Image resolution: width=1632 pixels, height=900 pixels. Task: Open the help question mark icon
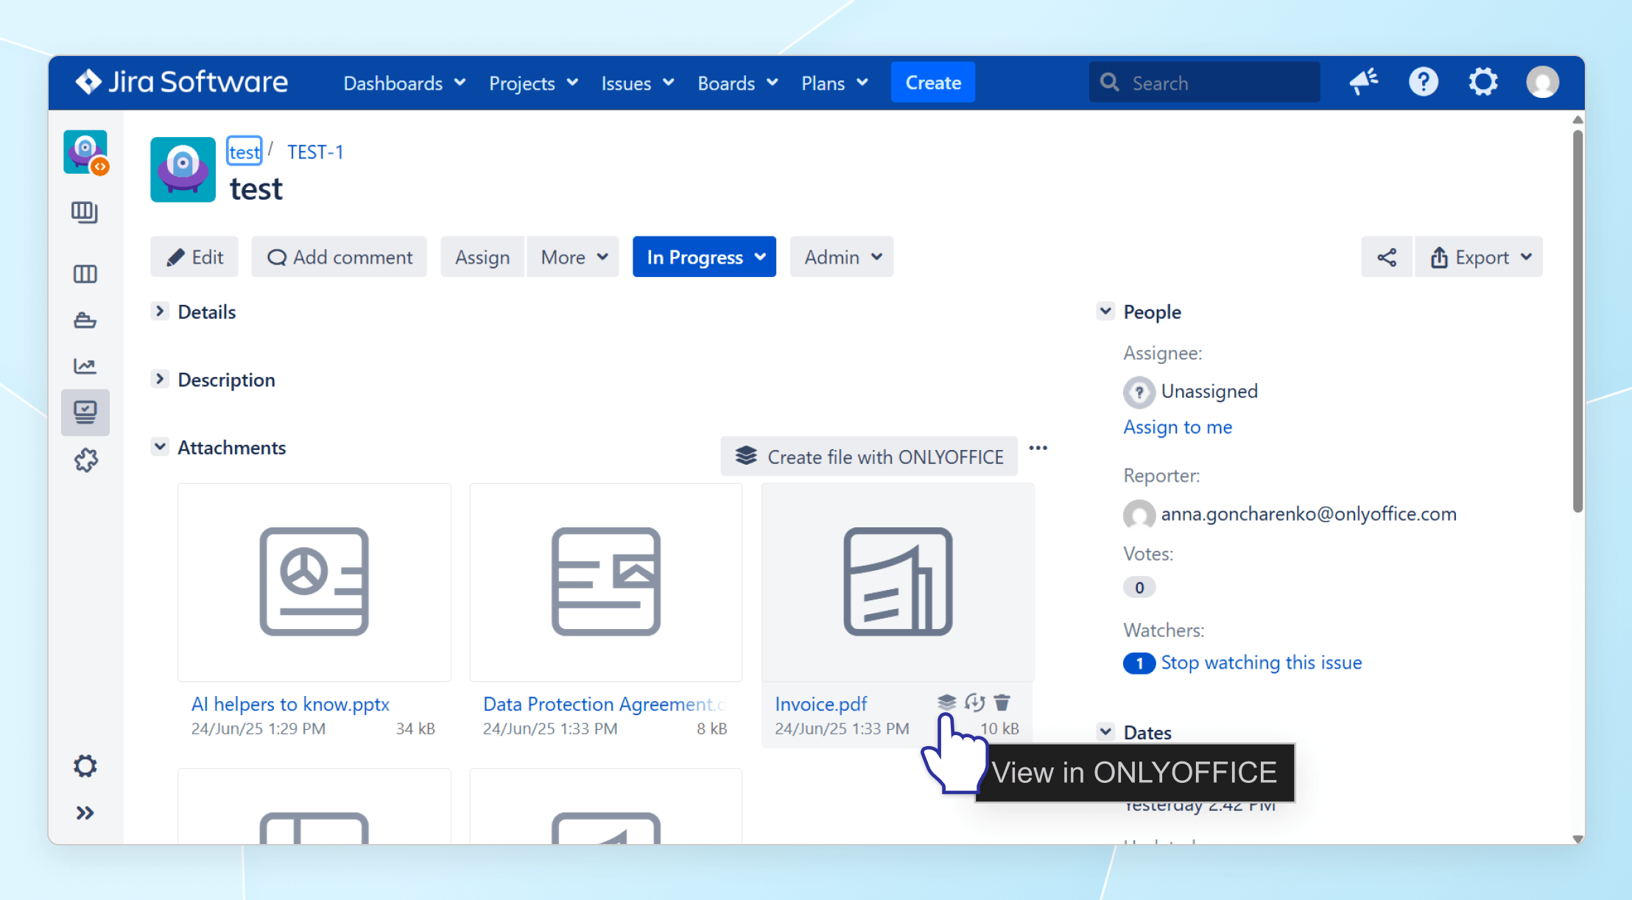point(1423,82)
